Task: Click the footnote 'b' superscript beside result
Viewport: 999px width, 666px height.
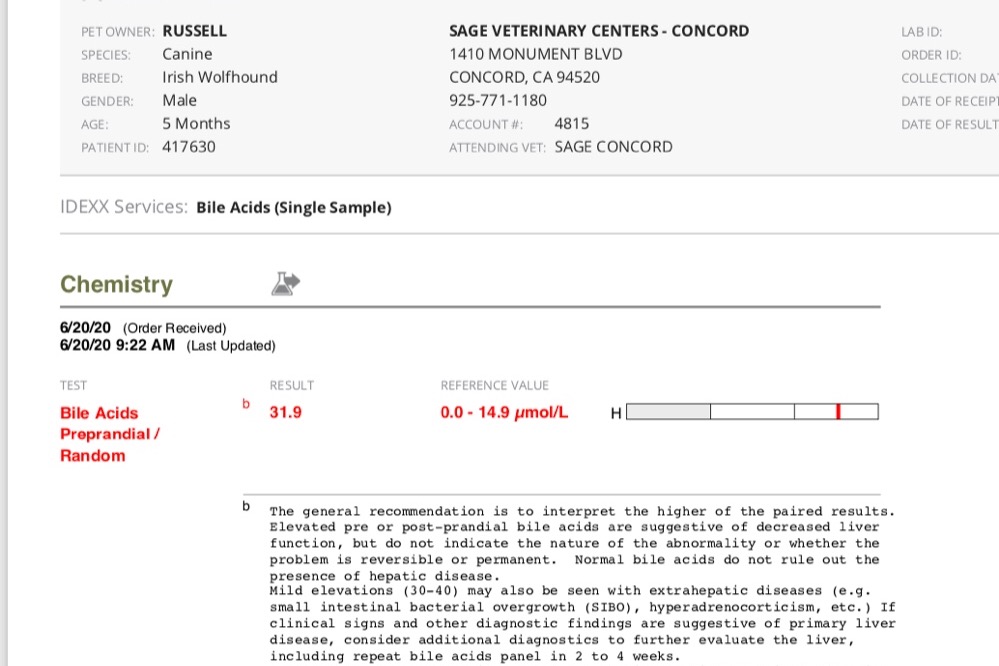Action: click(246, 404)
